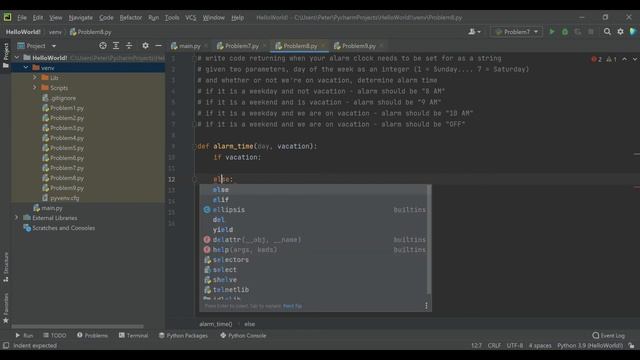The width and height of the screenshot is (640, 360).
Task: Click the CRLF line separator indicator
Action: [494, 346]
